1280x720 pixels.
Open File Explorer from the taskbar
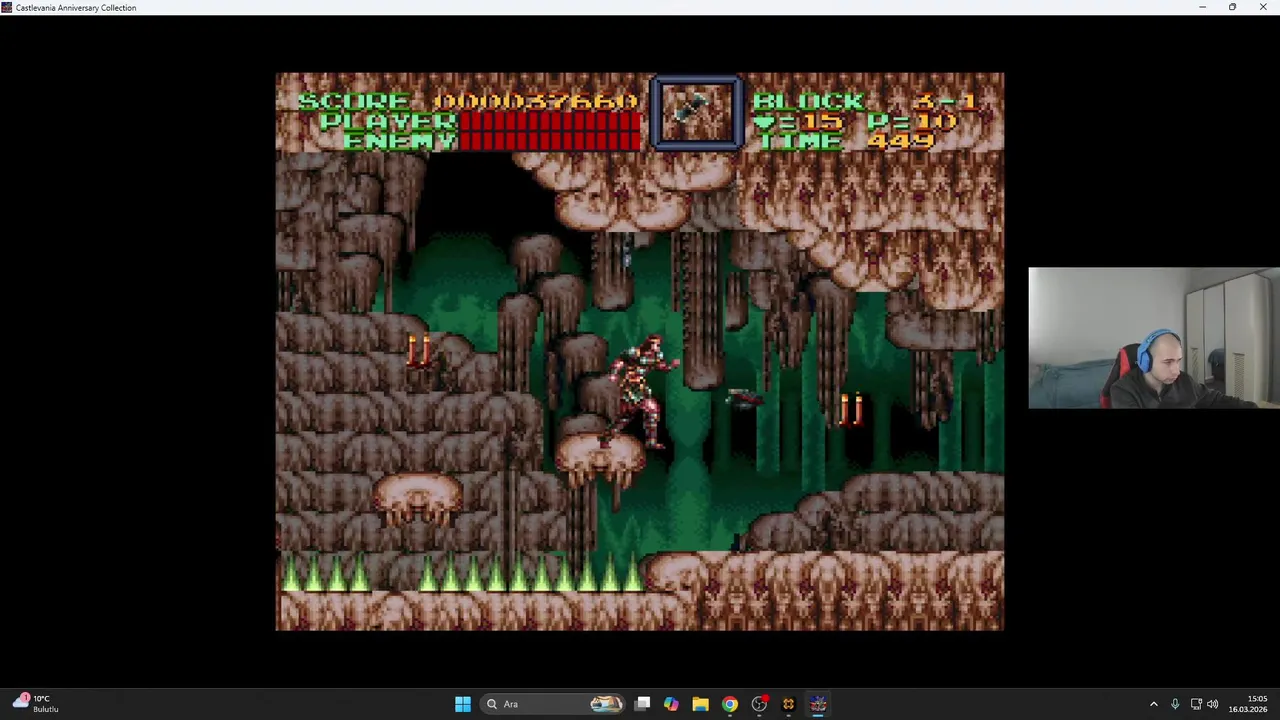tap(700, 704)
